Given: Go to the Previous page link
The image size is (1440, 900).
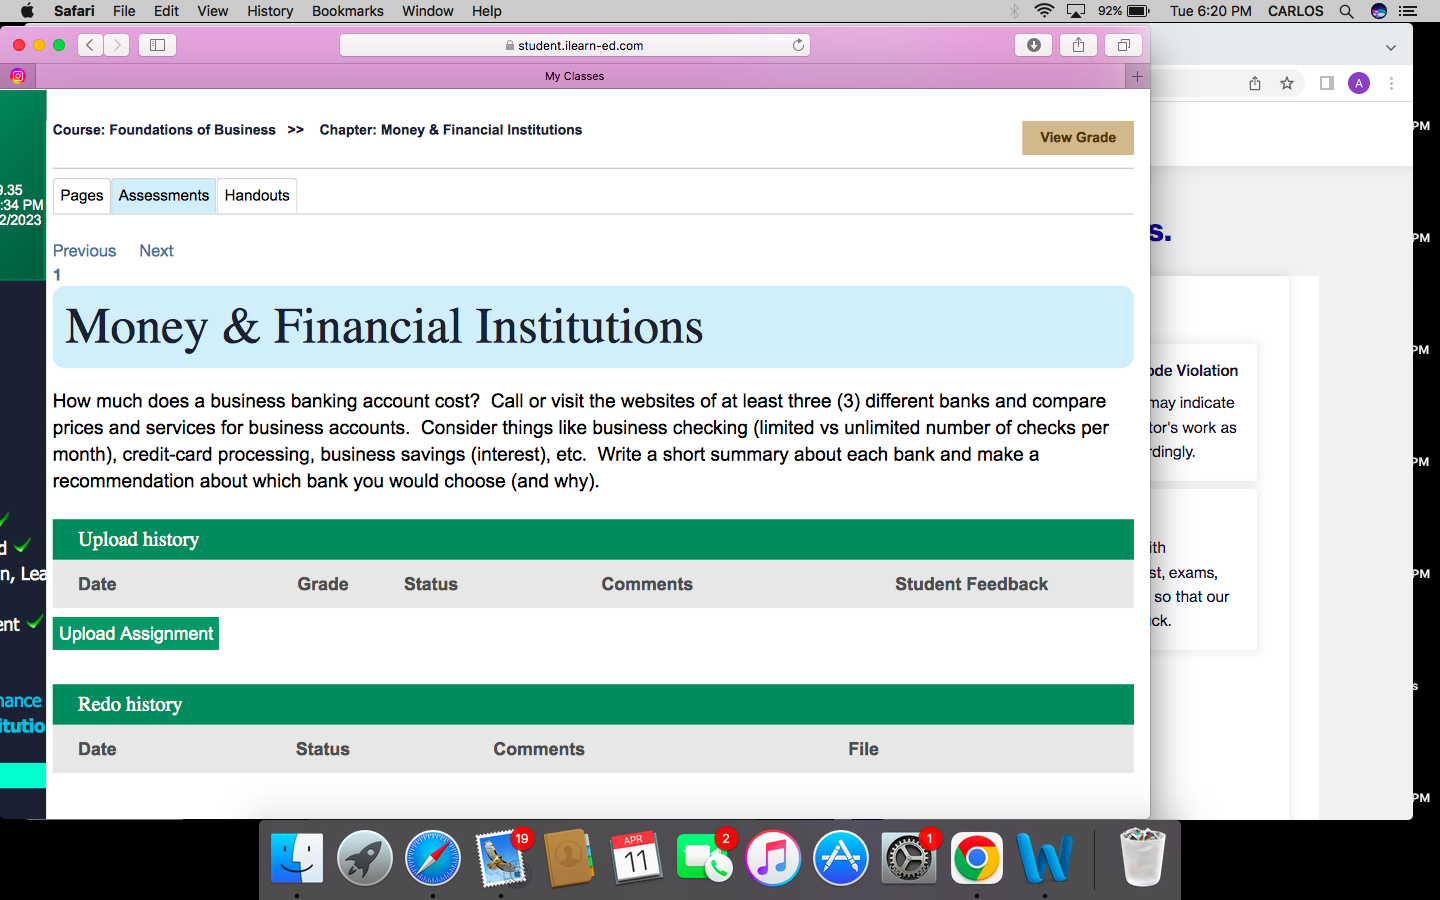Looking at the screenshot, I should coord(84,251).
